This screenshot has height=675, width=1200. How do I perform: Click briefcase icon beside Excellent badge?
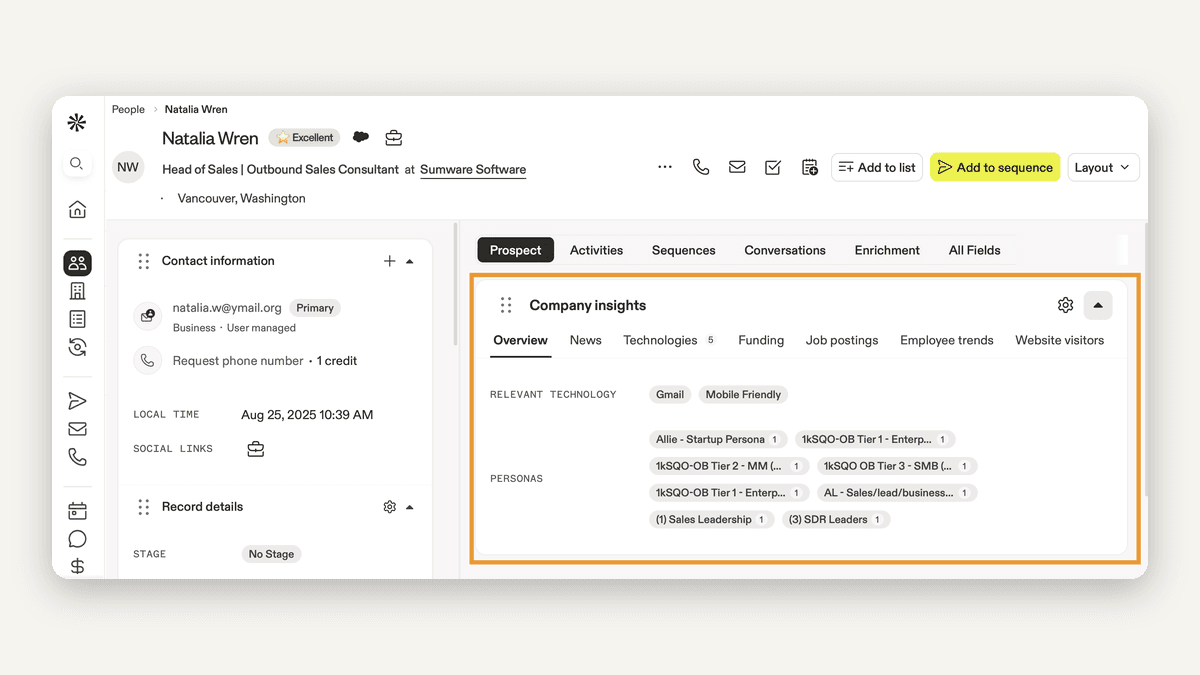(x=394, y=137)
